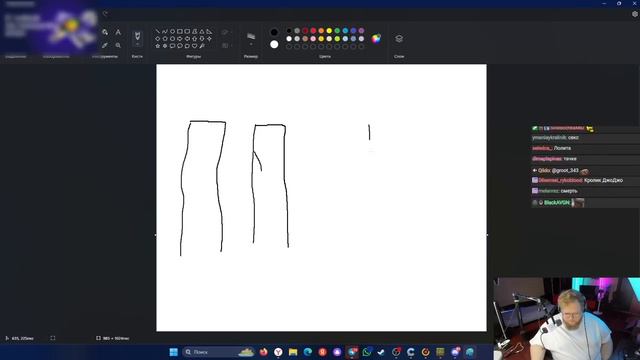Choose the Right arrow shape

[180, 38]
